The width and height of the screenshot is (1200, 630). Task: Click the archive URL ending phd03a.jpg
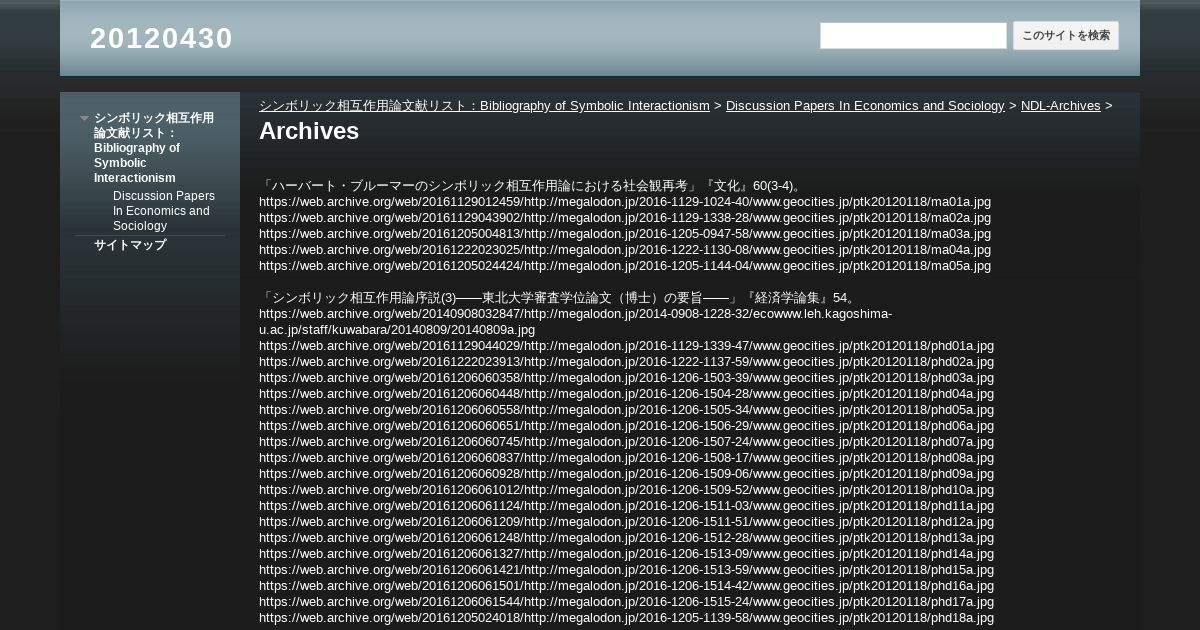tap(626, 378)
